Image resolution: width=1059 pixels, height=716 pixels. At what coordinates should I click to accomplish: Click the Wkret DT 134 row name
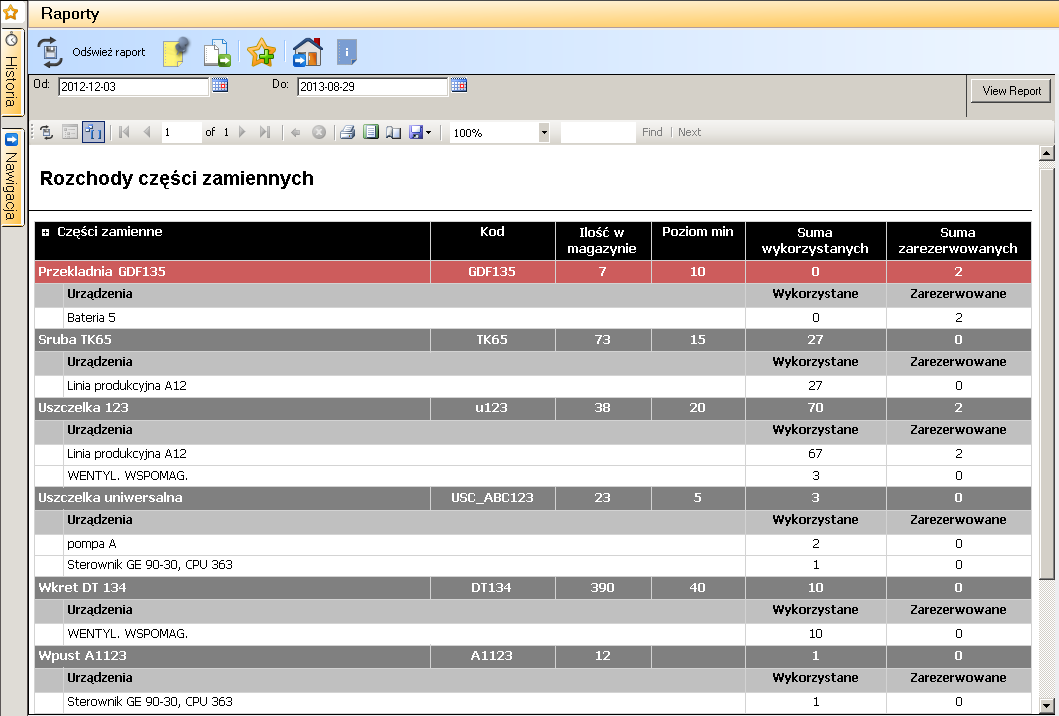click(x=82, y=588)
